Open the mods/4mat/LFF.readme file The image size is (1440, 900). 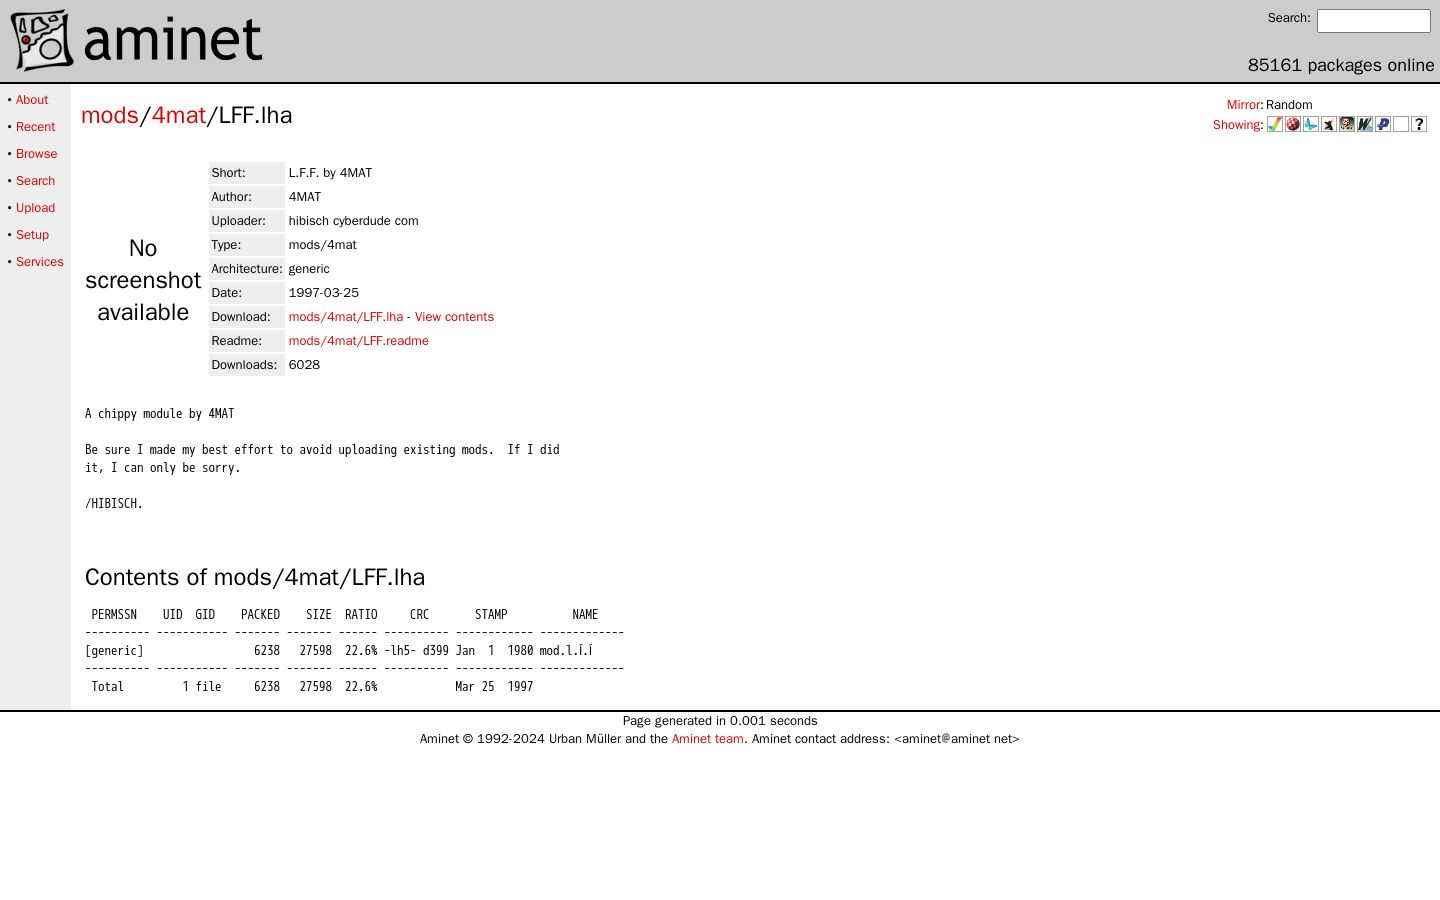click(359, 341)
